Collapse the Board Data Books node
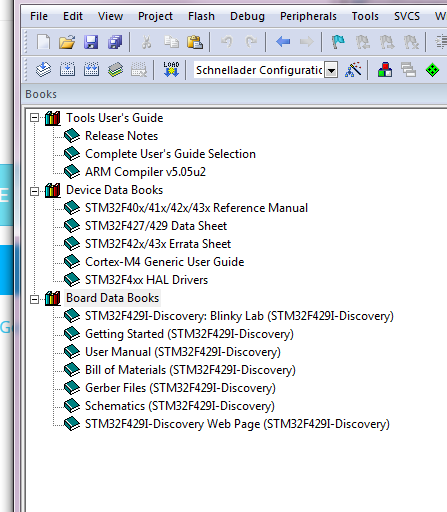Viewport: 447px width, 512px height. coord(34,299)
